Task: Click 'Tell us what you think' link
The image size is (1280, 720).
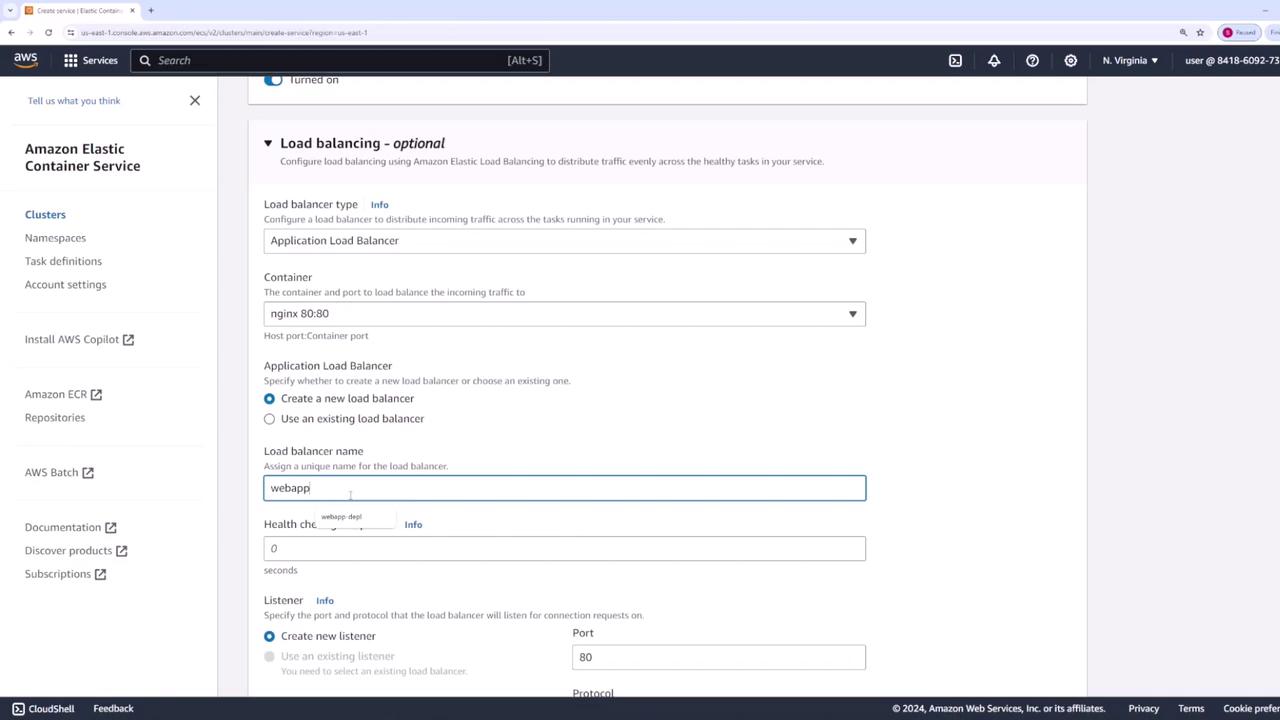Action: pos(74,100)
